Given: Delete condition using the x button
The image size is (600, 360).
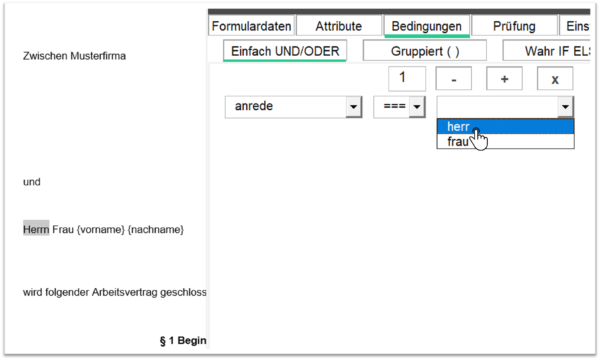Looking at the screenshot, I should (x=555, y=78).
